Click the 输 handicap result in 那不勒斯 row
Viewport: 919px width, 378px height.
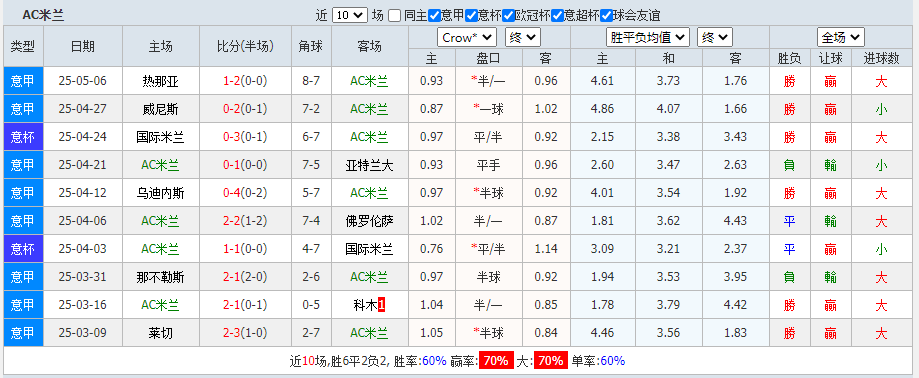coord(830,277)
